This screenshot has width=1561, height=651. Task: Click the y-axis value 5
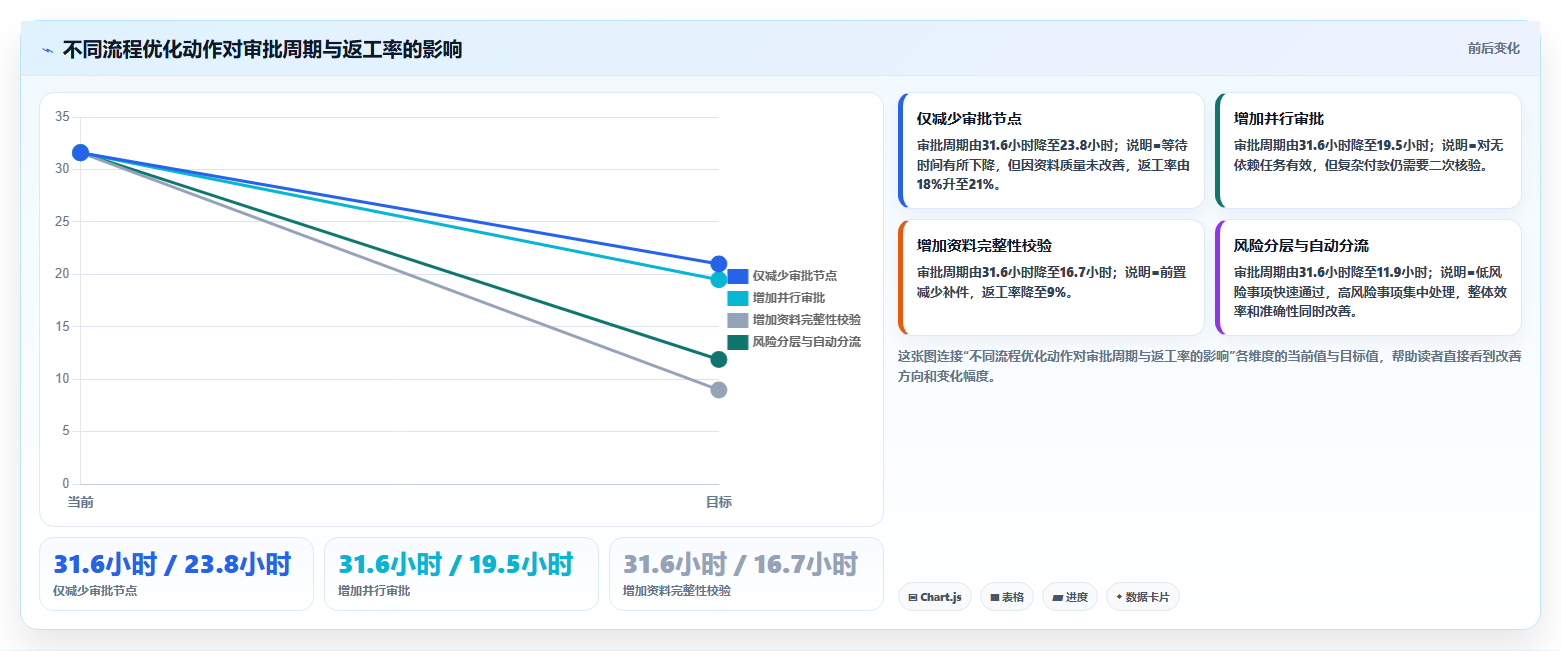click(x=65, y=431)
